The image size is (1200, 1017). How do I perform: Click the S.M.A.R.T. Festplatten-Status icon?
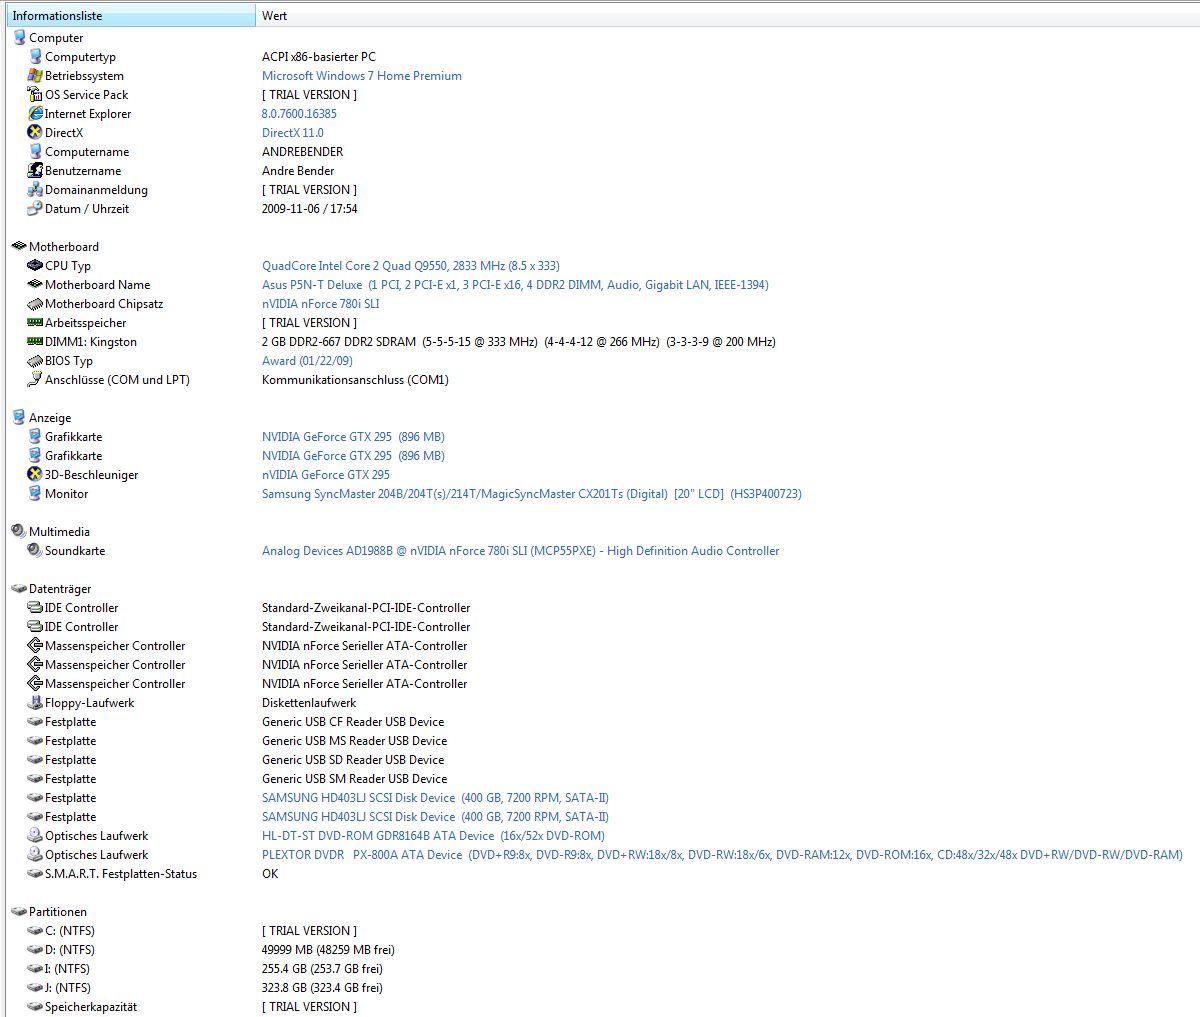pos(35,874)
